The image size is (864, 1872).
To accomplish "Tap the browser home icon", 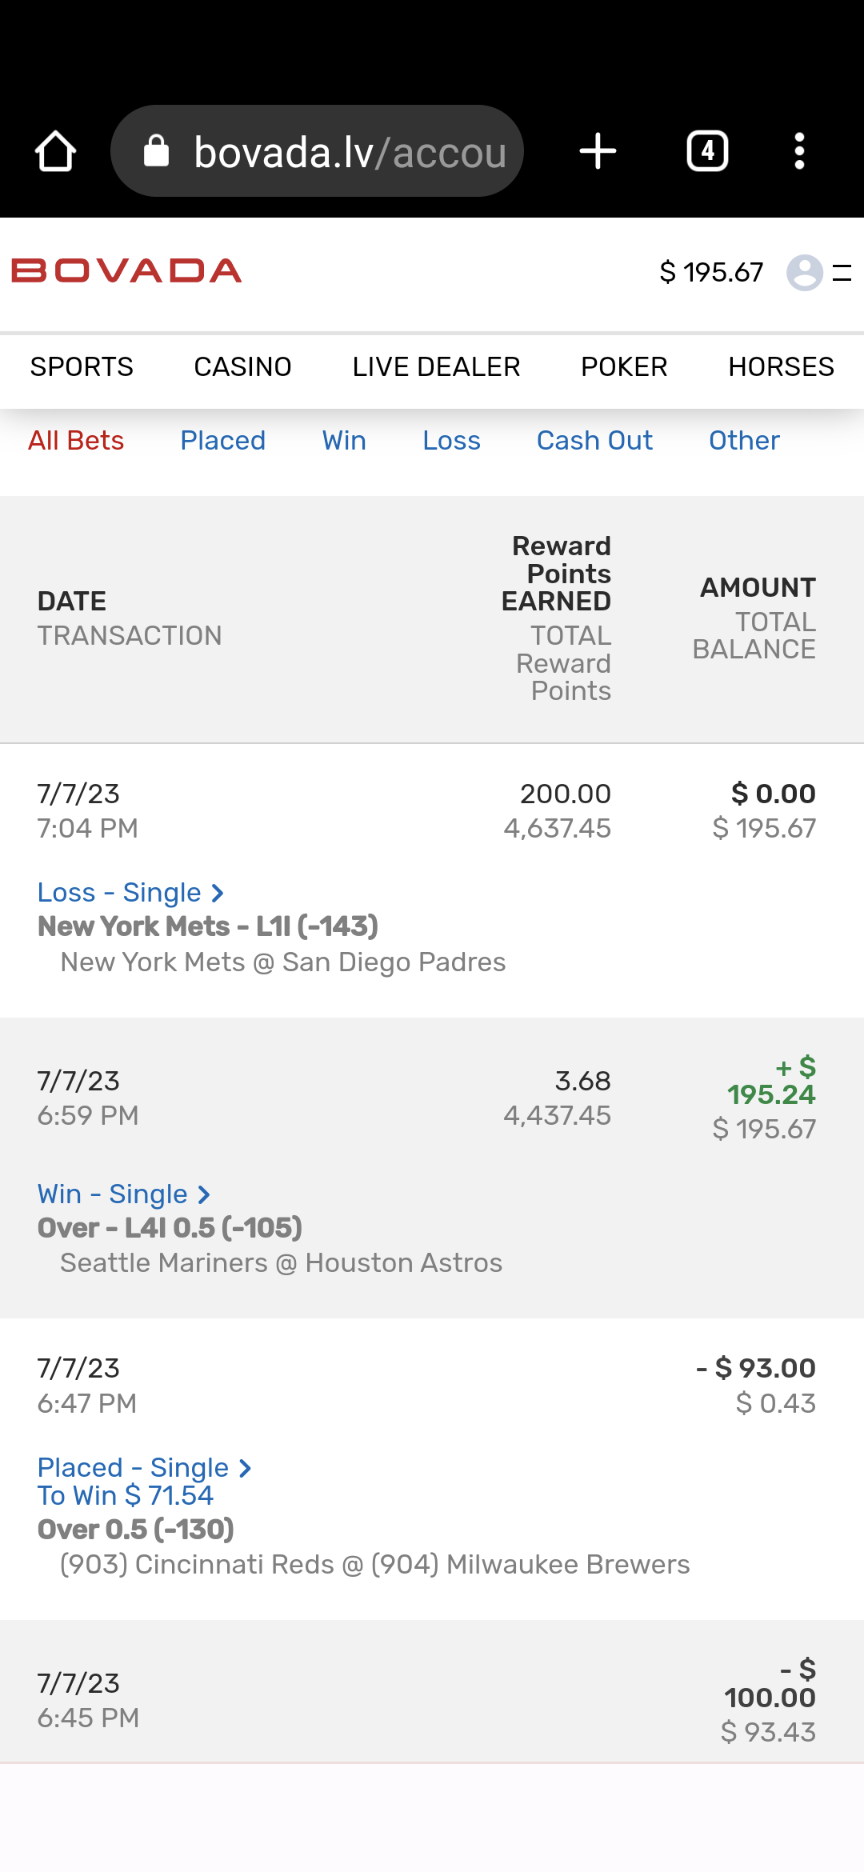I will (x=56, y=152).
